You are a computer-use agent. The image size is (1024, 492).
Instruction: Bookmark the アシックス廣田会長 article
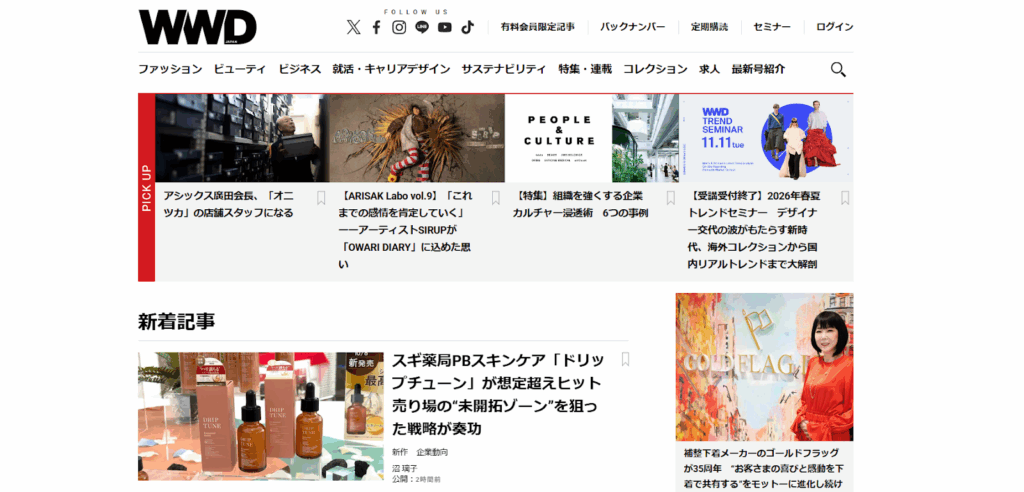[321, 198]
